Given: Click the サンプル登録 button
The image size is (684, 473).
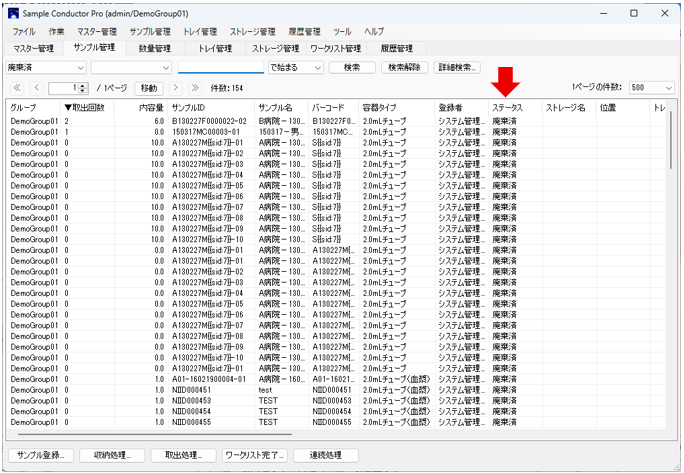Looking at the screenshot, I should point(40,455).
